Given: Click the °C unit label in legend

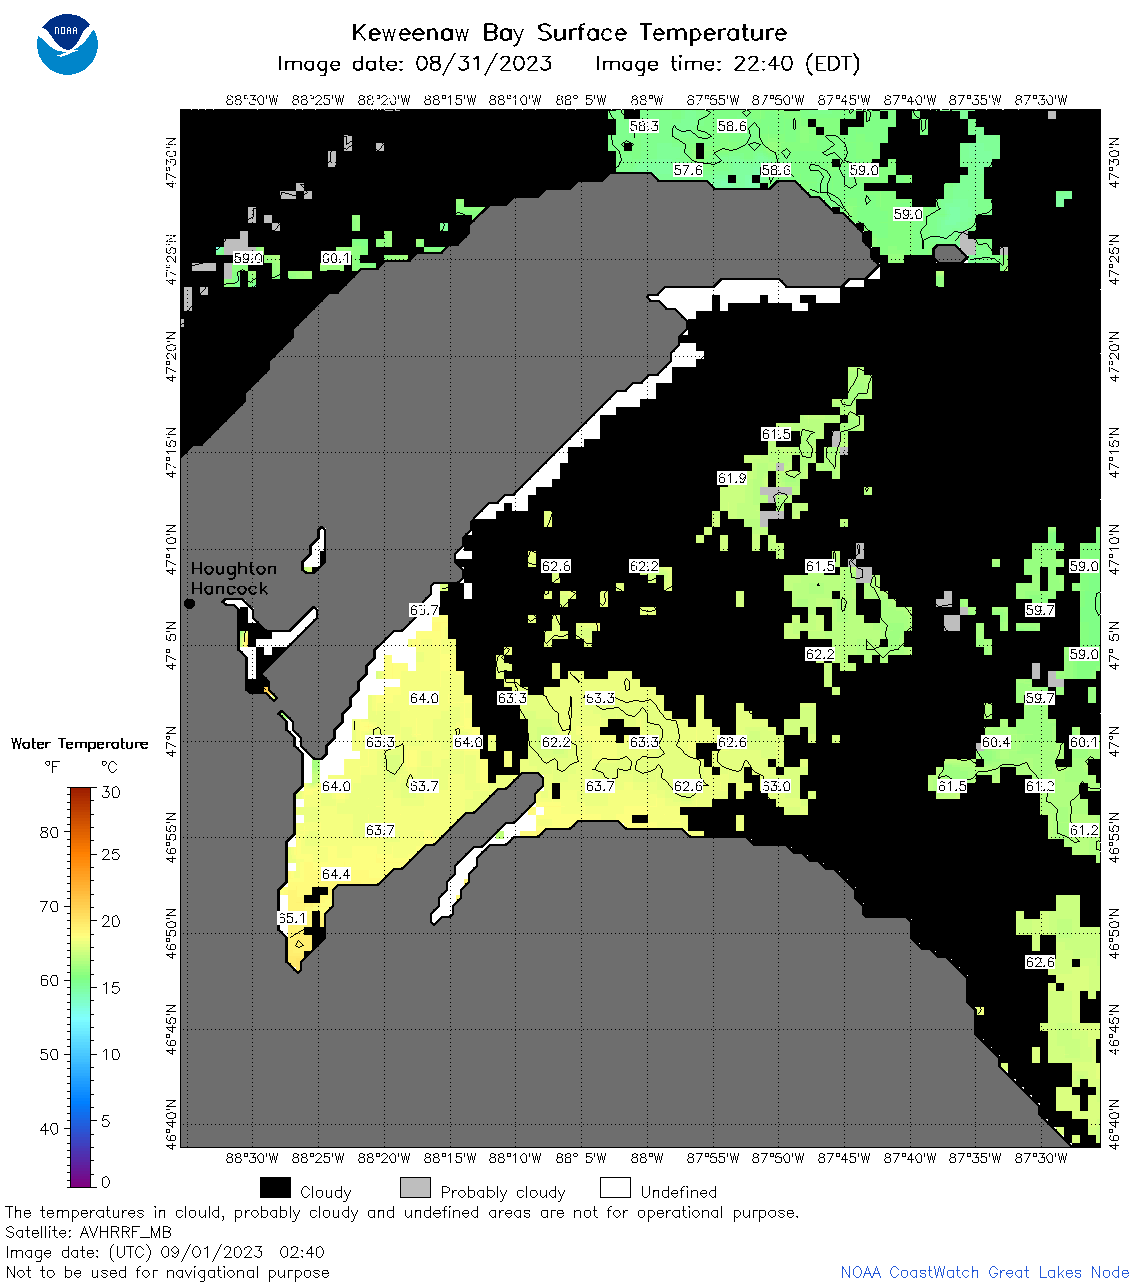Looking at the screenshot, I should pos(109,767).
